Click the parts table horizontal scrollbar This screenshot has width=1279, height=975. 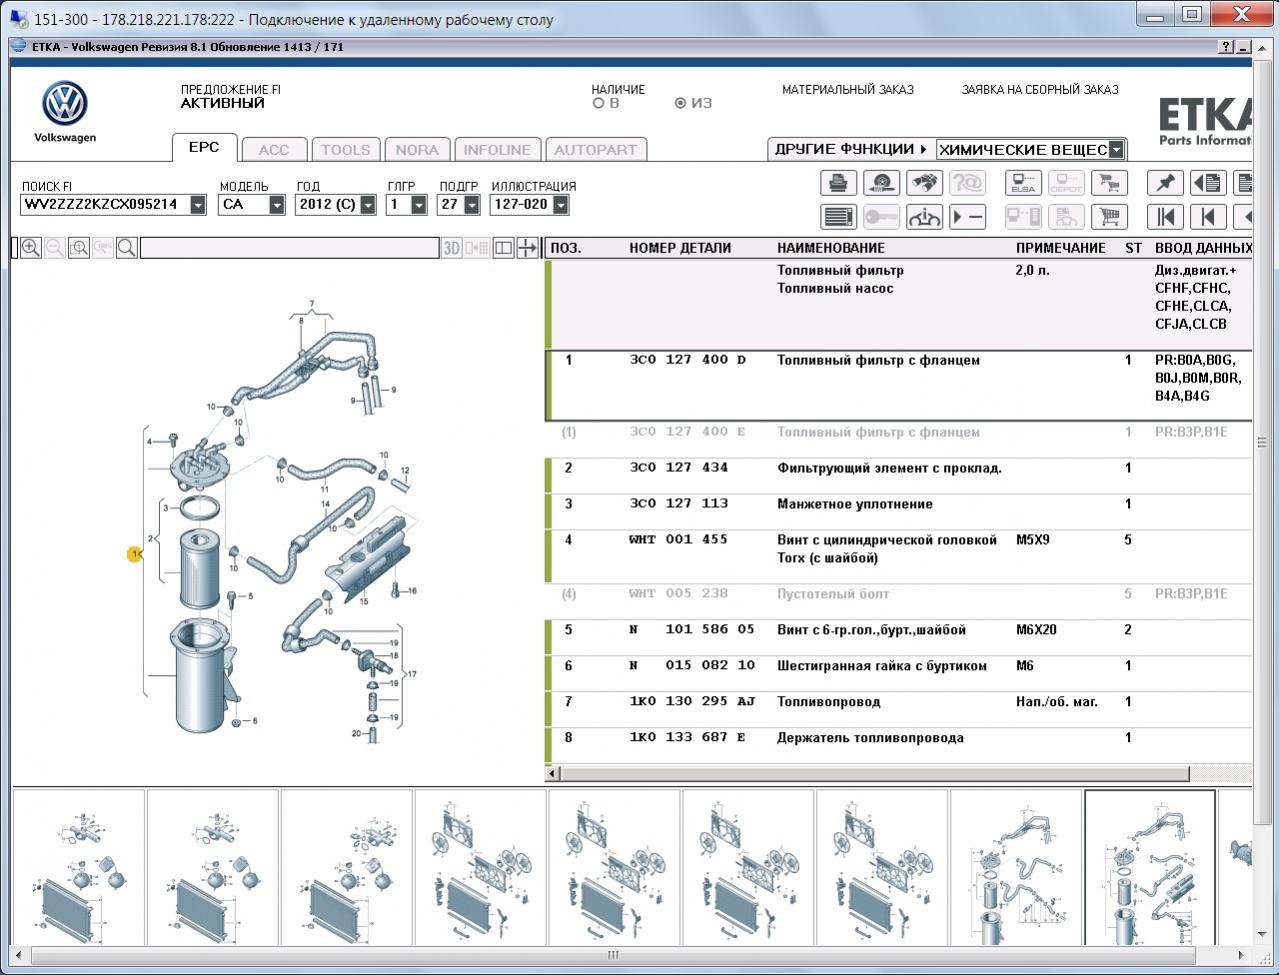[x=875, y=774]
